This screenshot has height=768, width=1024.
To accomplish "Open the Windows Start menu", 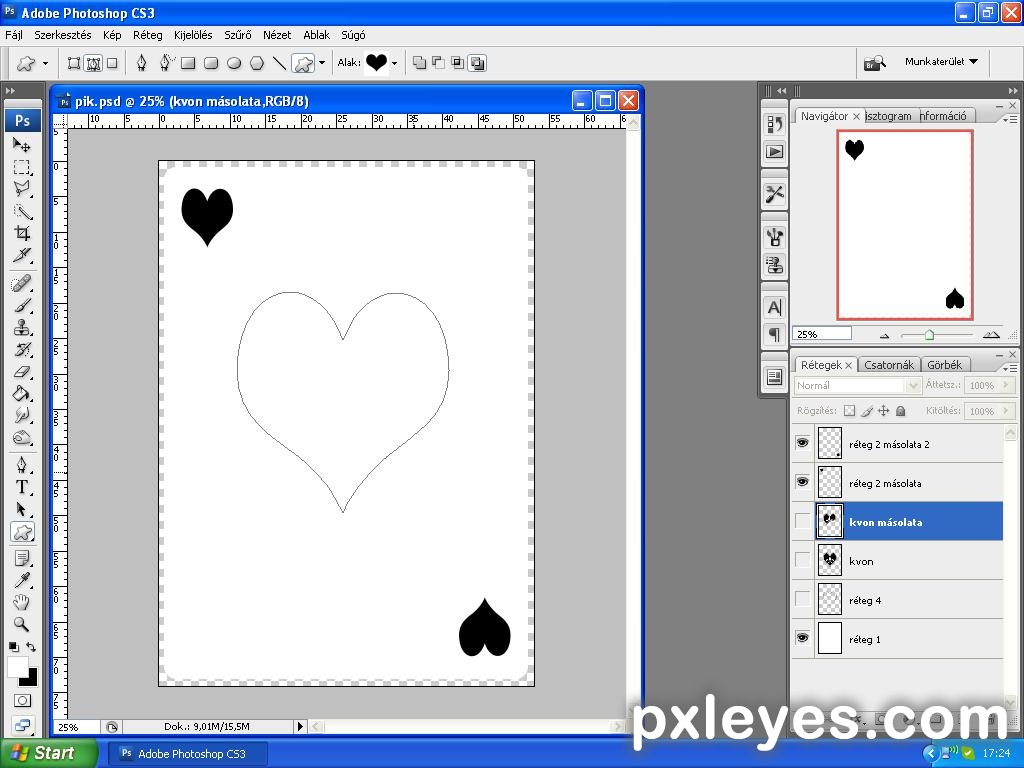I will tap(49, 753).
